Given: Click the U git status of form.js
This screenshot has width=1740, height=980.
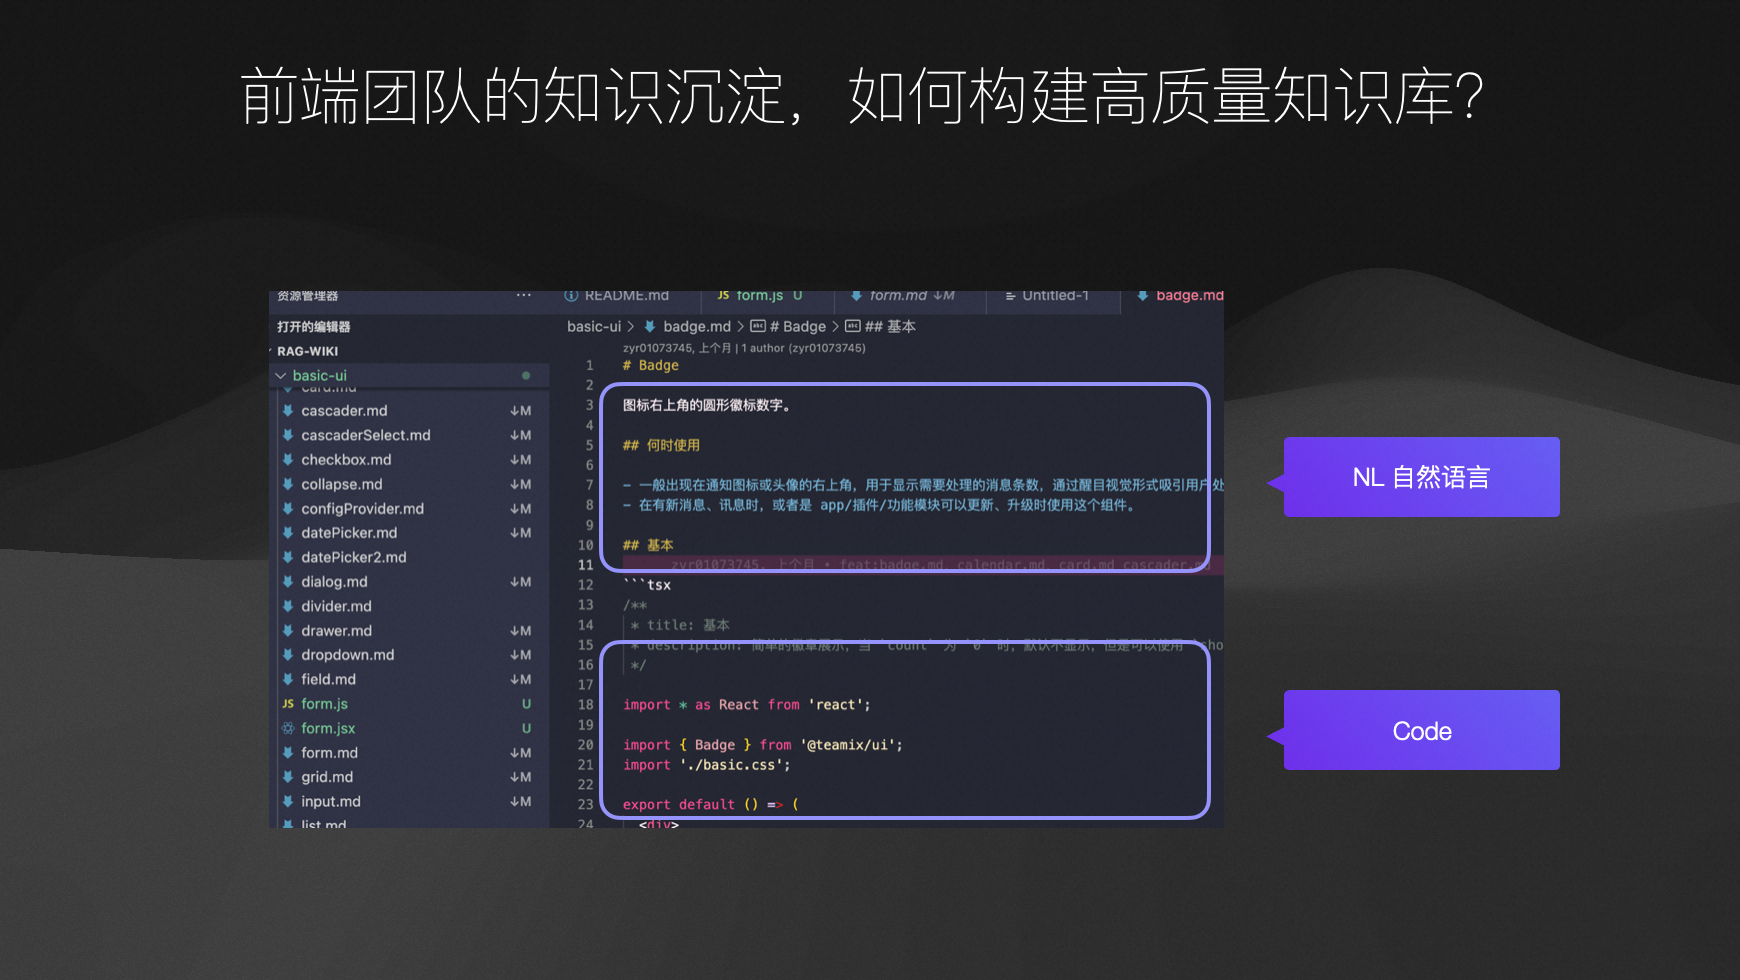Looking at the screenshot, I should [x=527, y=704].
